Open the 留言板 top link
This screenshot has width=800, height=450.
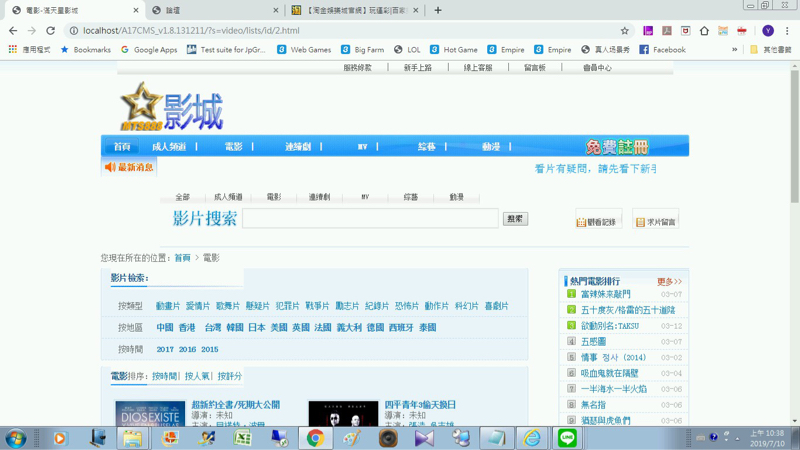(x=535, y=67)
